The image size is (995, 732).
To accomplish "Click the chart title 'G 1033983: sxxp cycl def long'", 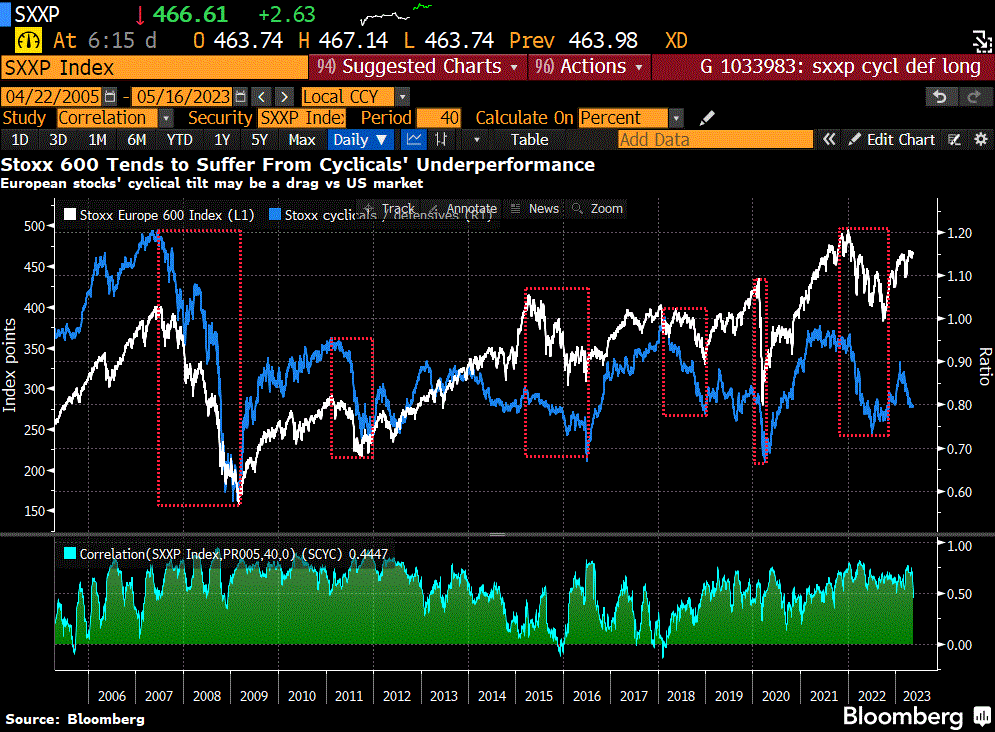I will click(x=840, y=67).
